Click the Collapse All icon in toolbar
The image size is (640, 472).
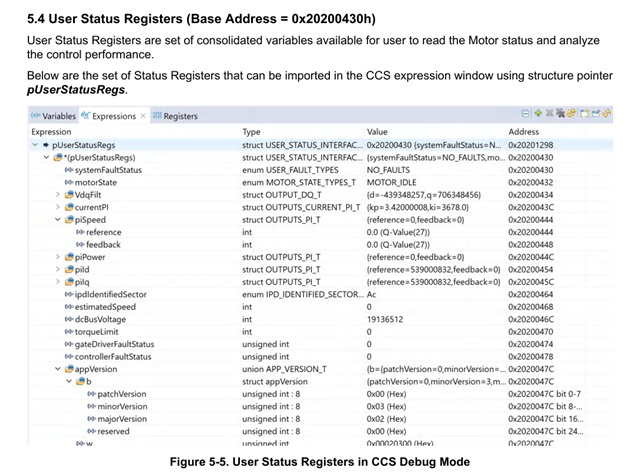(x=526, y=114)
